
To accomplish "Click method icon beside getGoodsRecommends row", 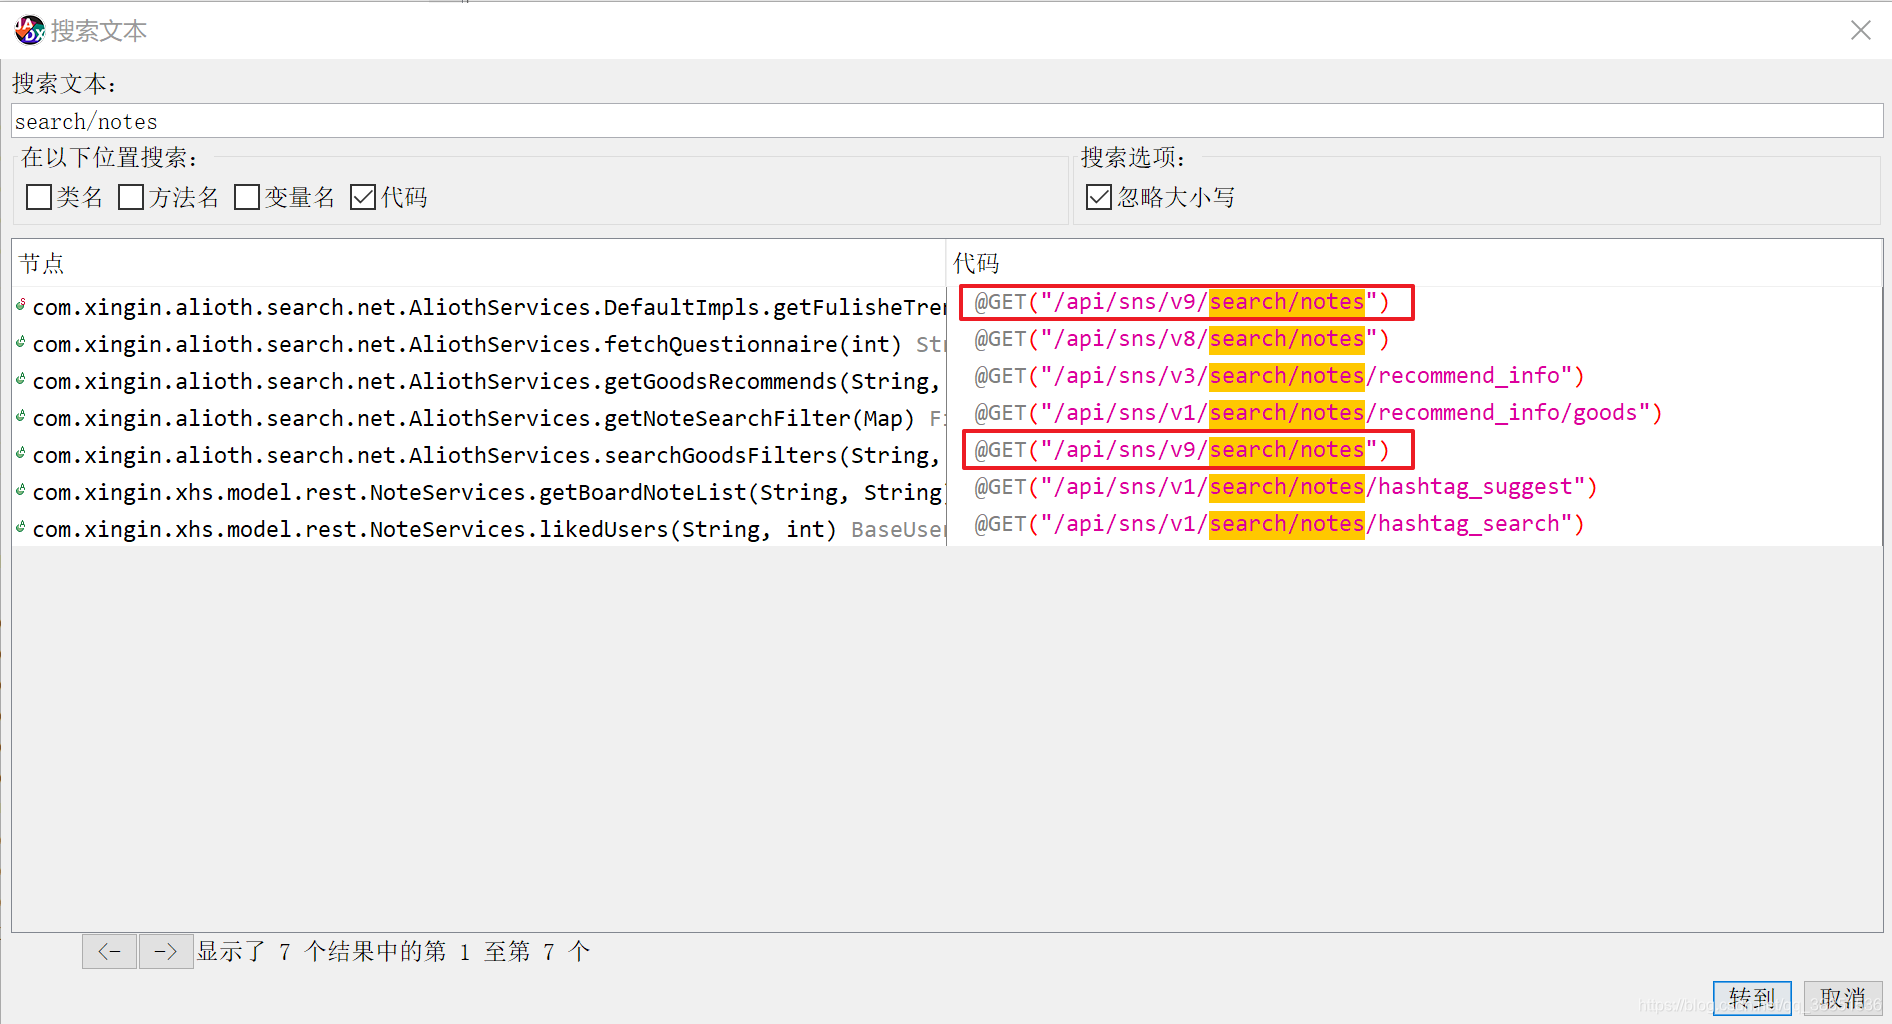I will [21, 379].
